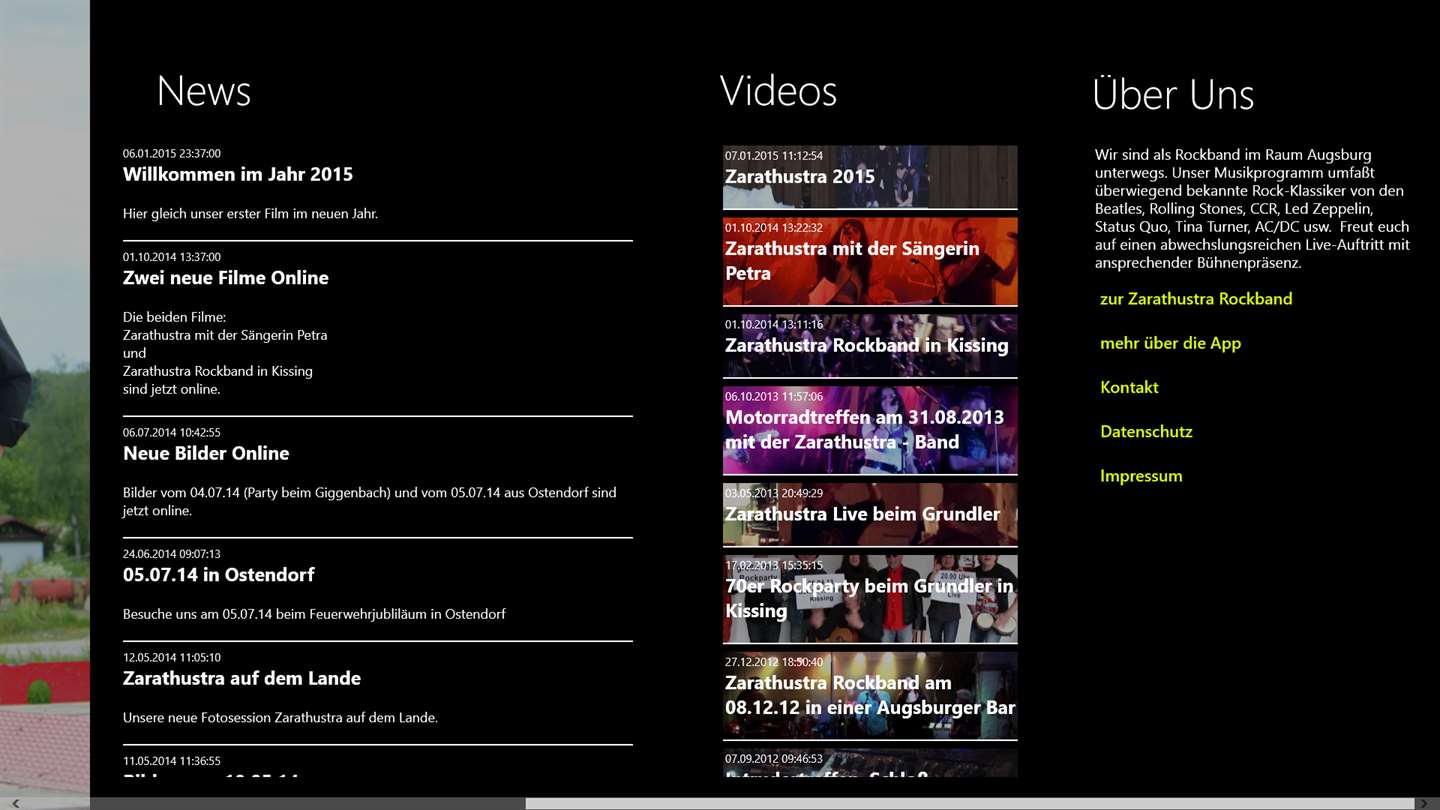Click the horizontal scrollbar thumb at the bottom
This screenshot has height=810, width=1440.
(971, 803)
